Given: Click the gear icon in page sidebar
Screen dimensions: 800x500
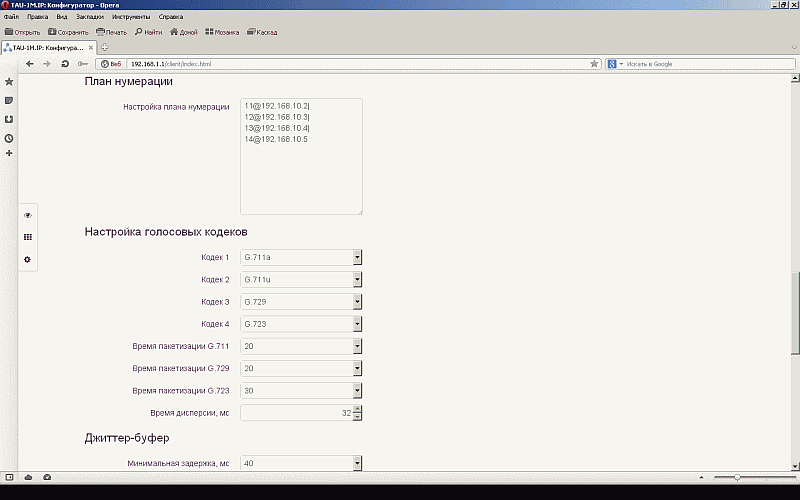Looking at the screenshot, I should click(x=28, y=259).
